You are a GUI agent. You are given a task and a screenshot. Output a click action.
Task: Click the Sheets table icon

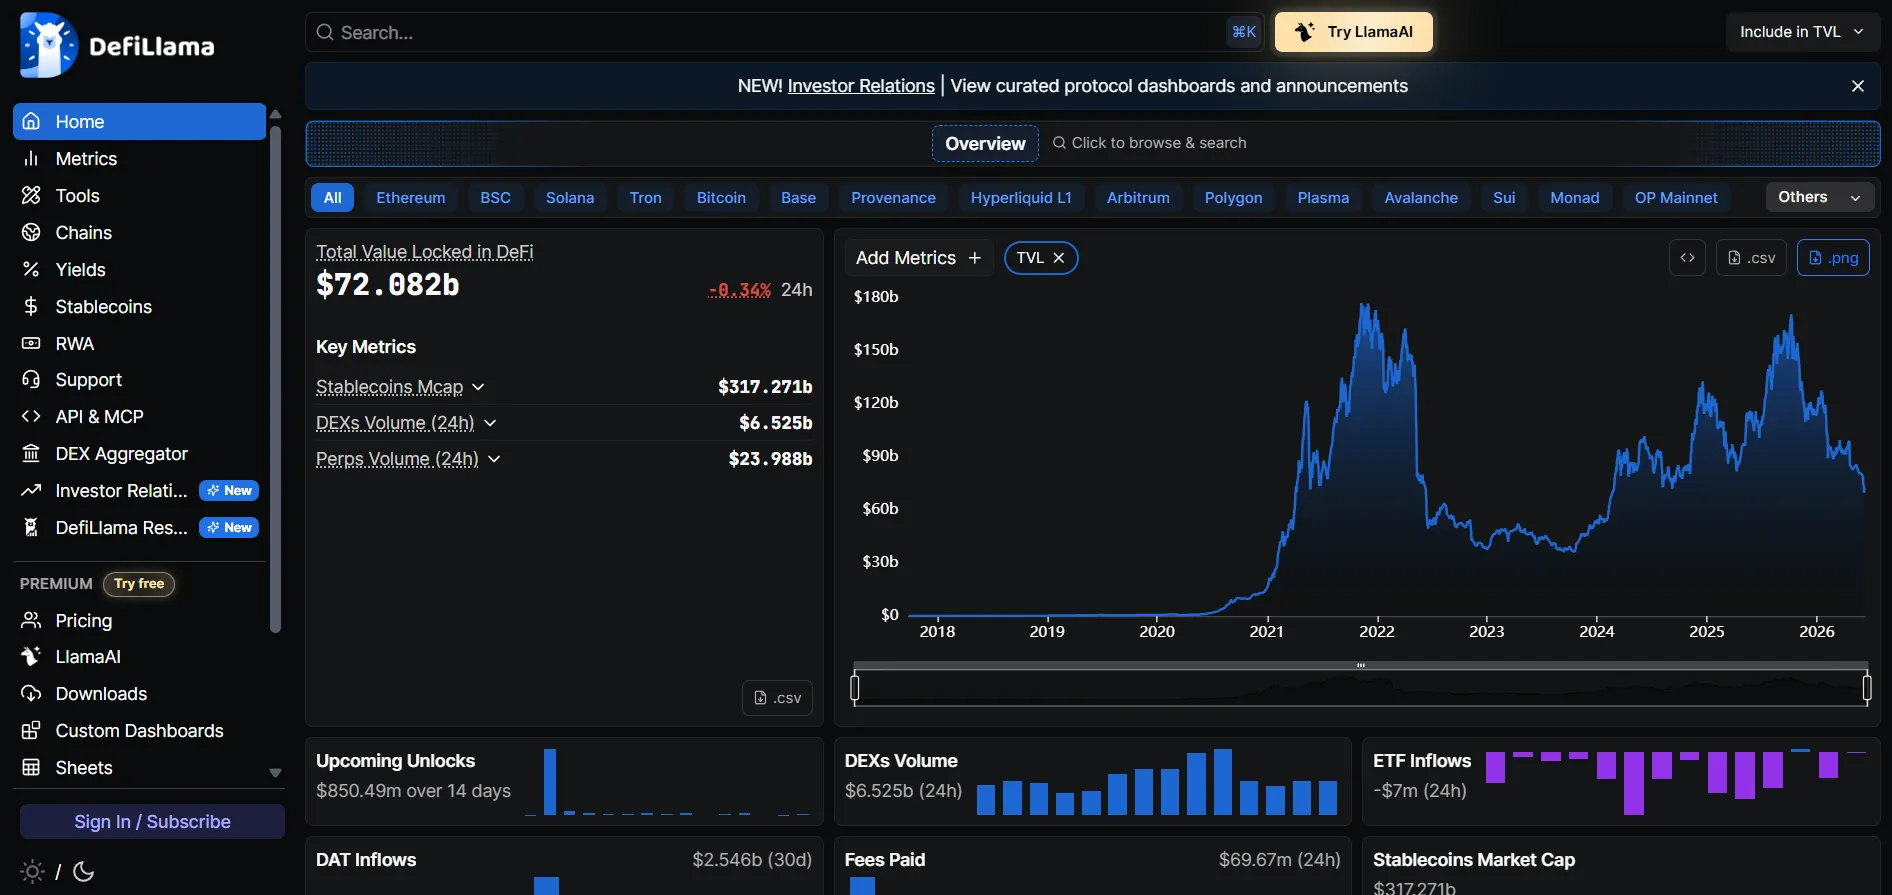tap(31, 767)
